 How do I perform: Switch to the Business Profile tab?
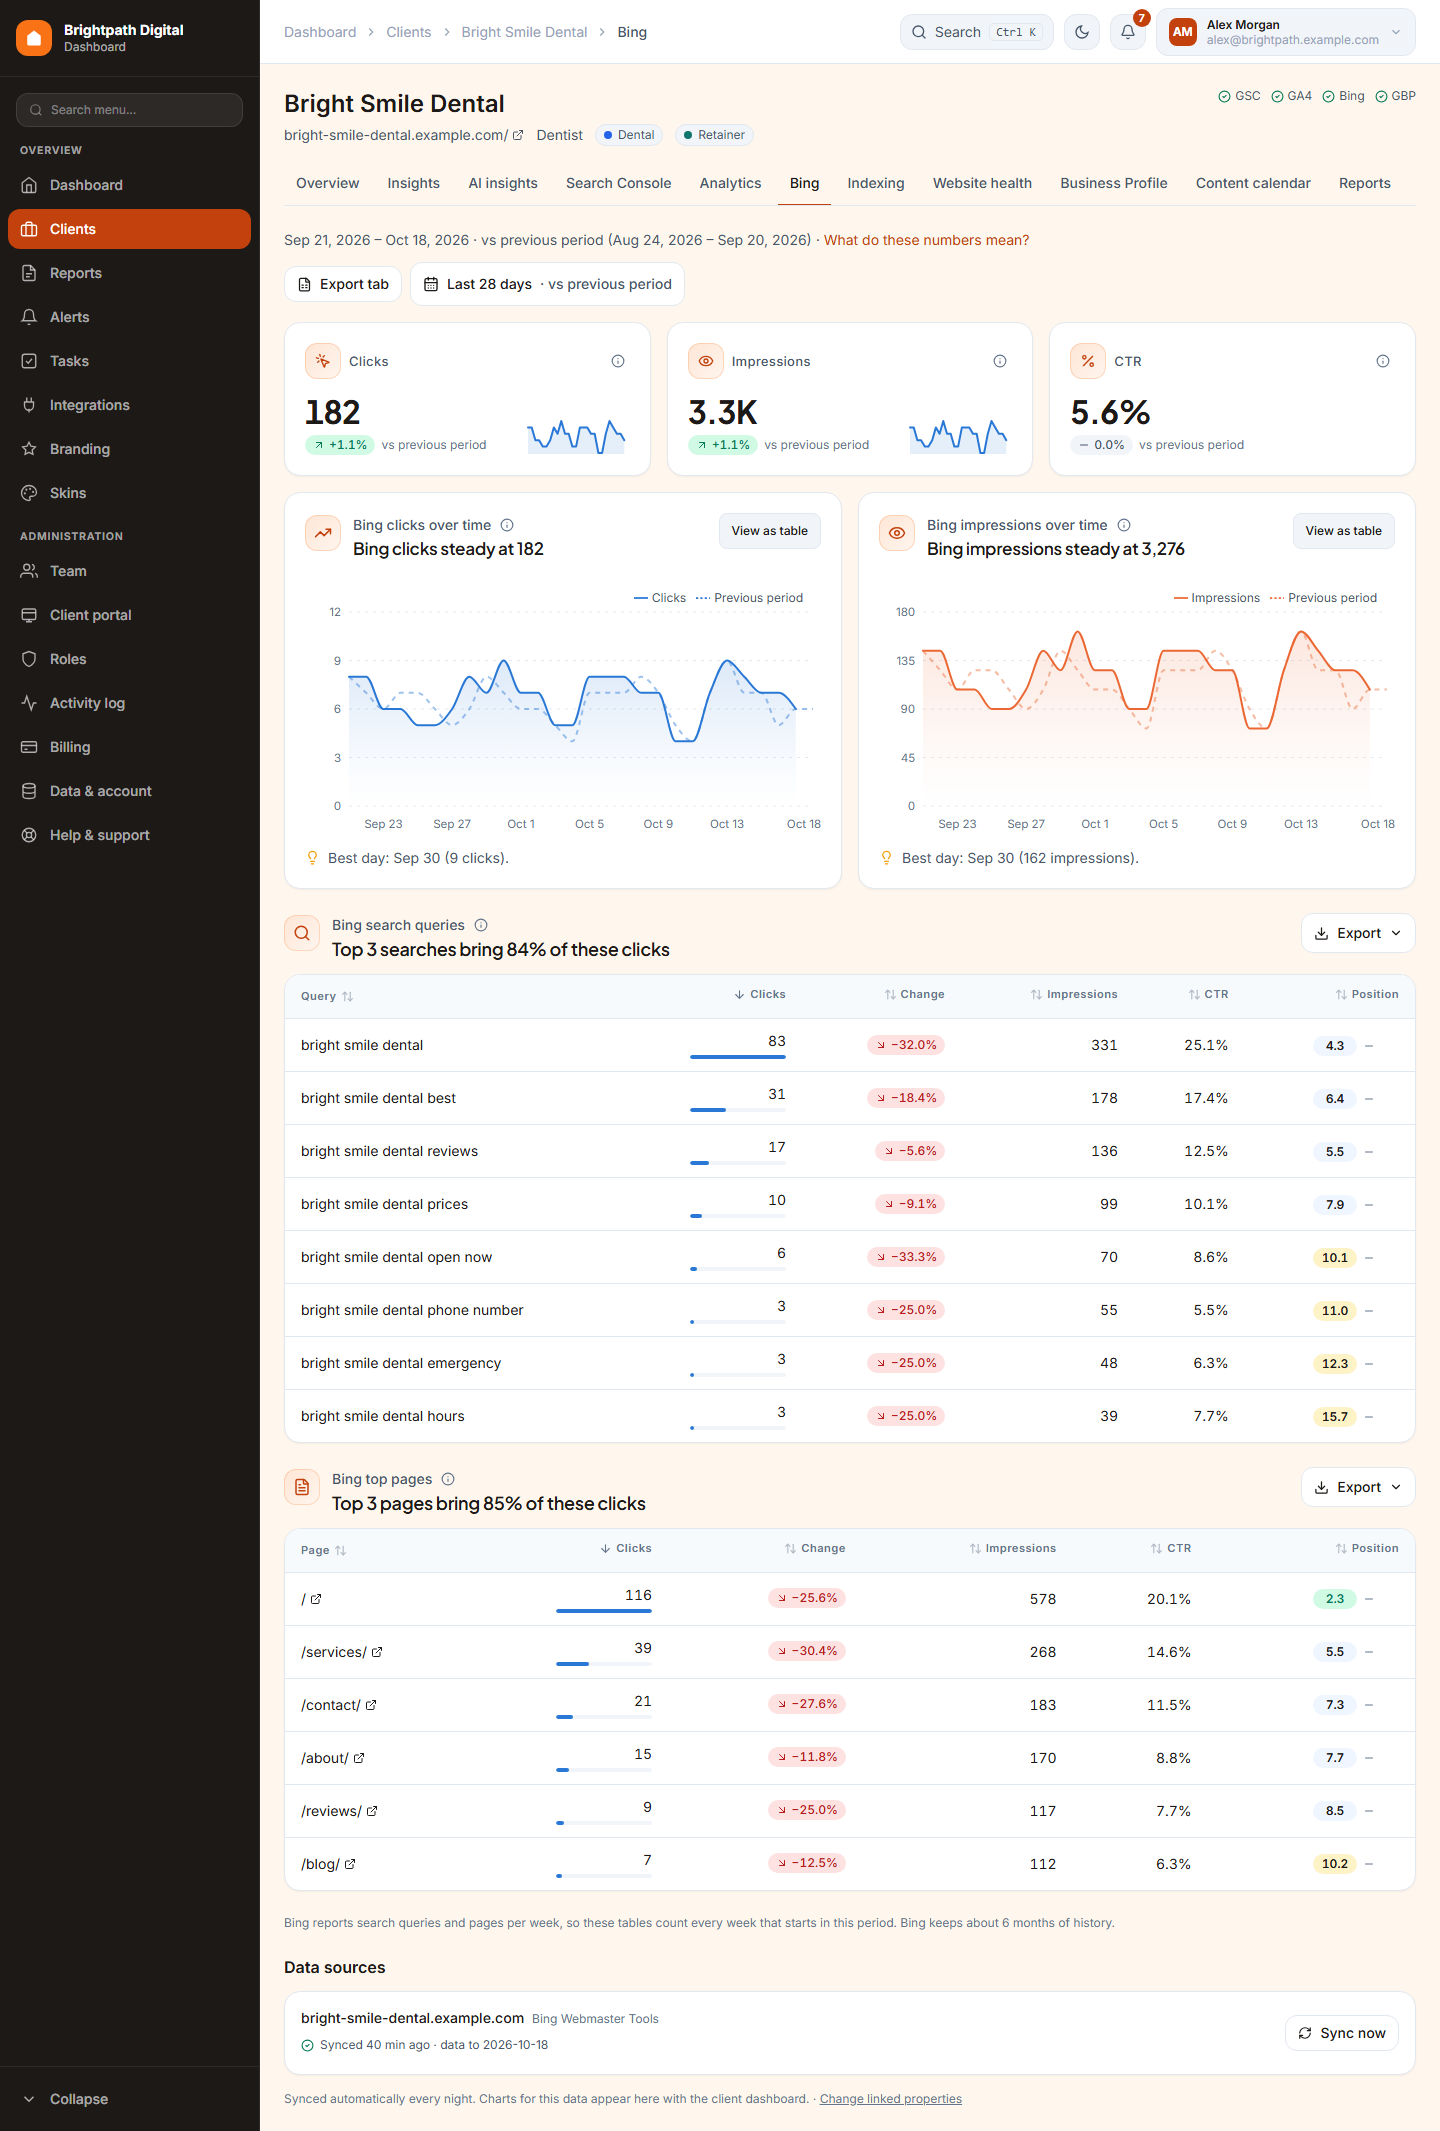pyautogui.click(x=1114, y=183)
